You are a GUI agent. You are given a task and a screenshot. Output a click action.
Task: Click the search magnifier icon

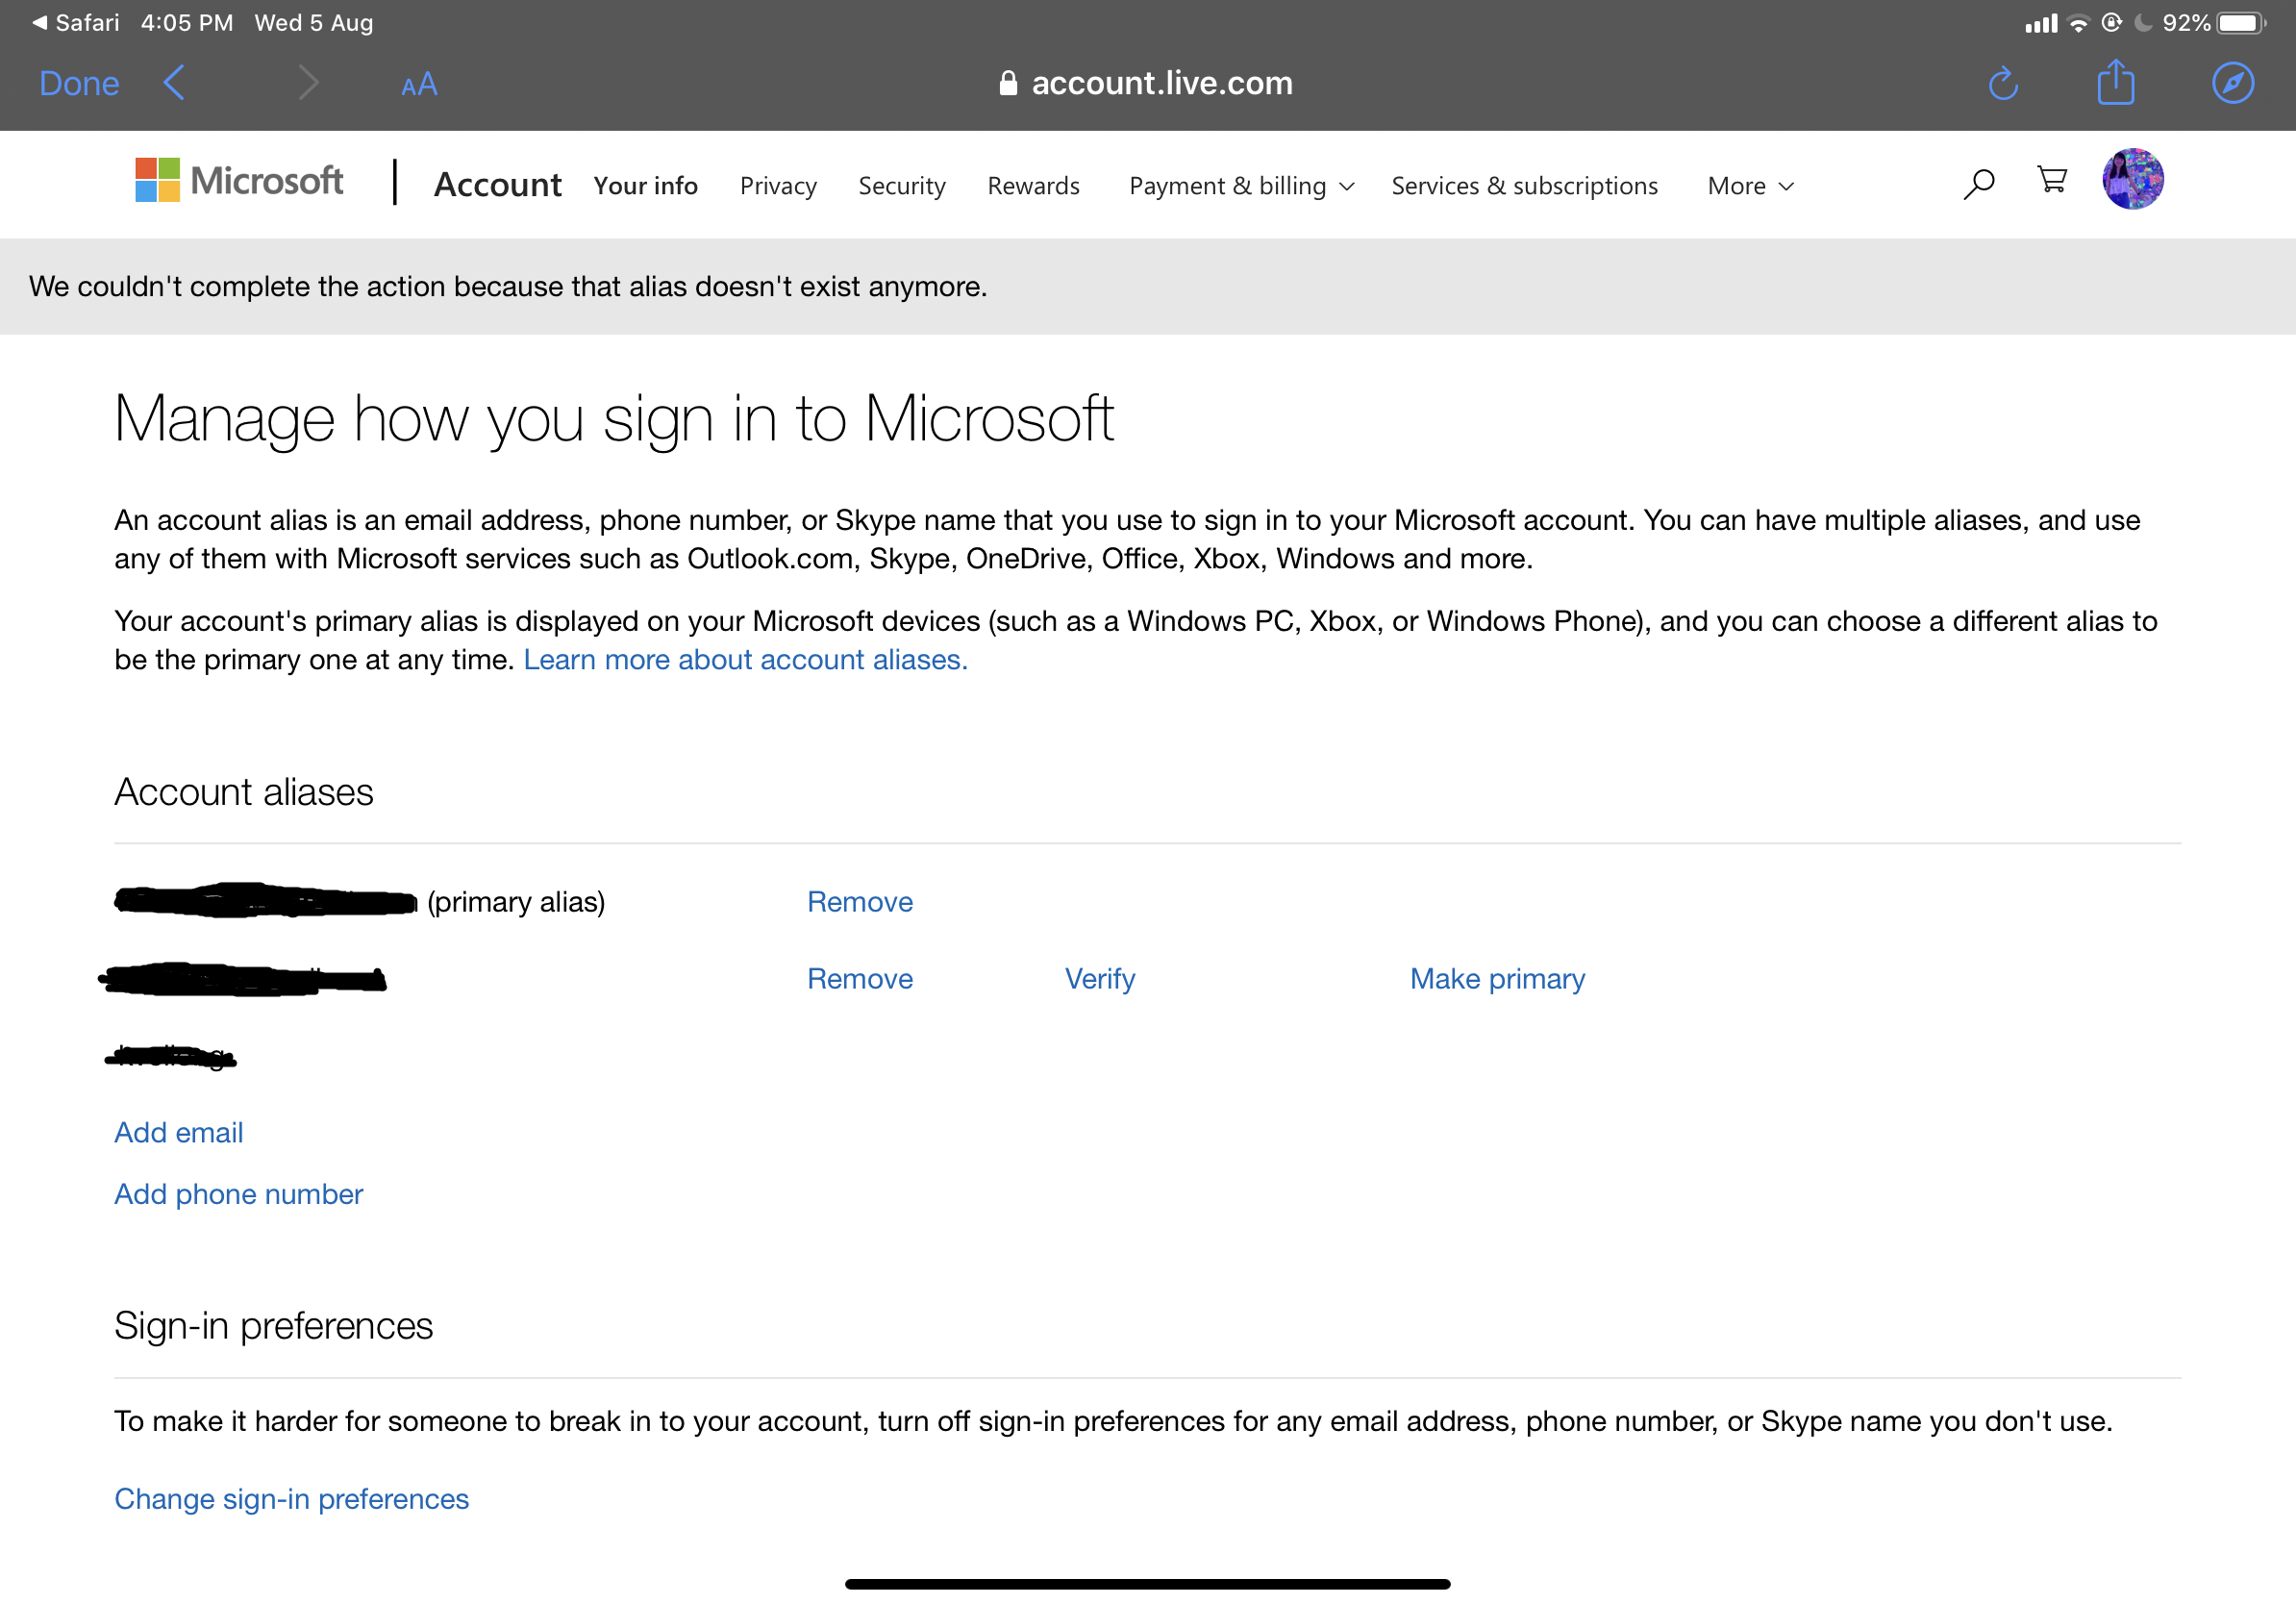pos(1978,184)
